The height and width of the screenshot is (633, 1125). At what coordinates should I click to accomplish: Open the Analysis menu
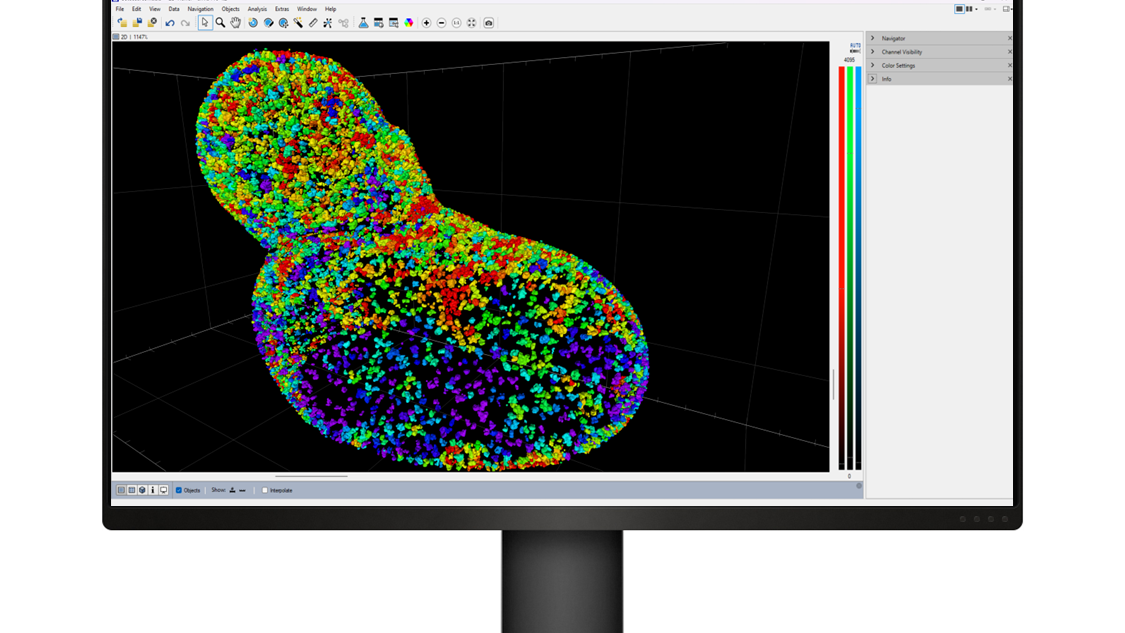pyautogui.click(x=257, y=9)
